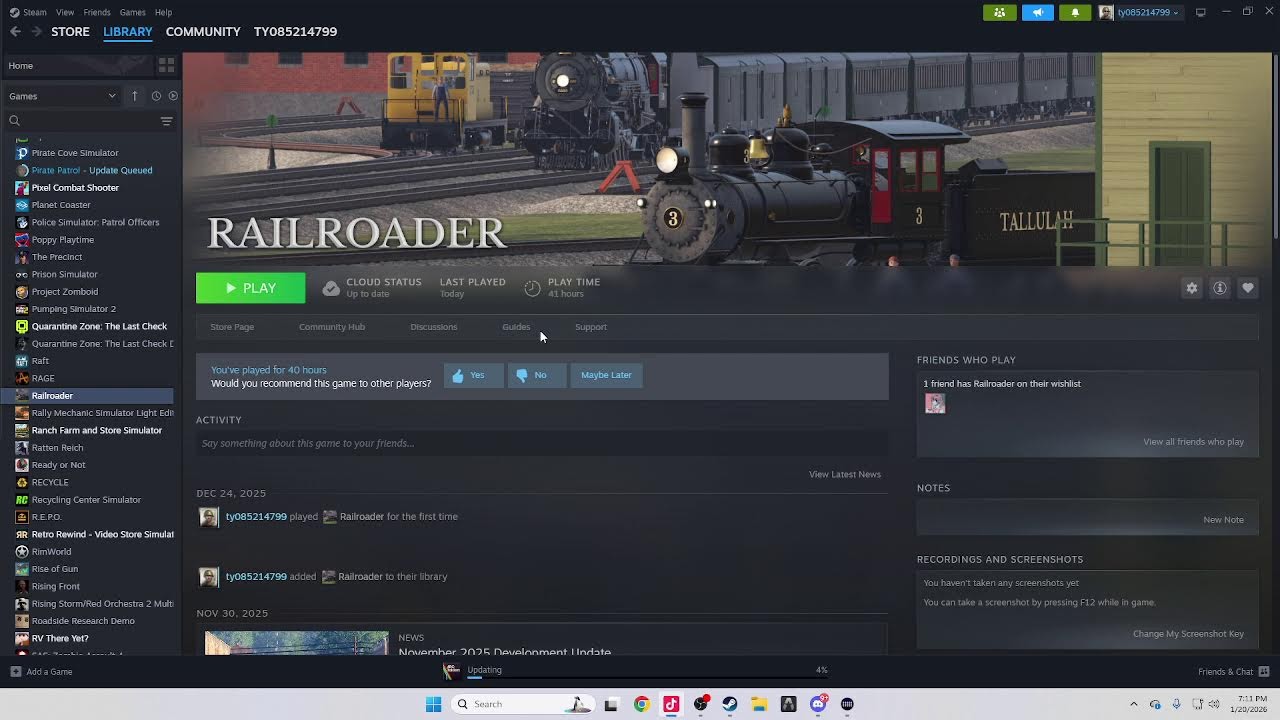This screenshot has width=1280, height=720.
Task: Open the Windows Start menu
Action: tap(433, 704)
